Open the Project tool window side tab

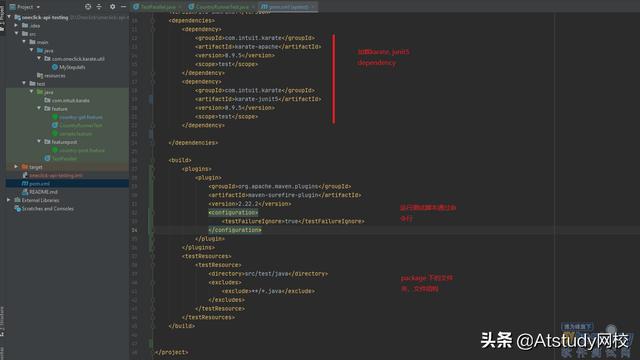point(2,20)
